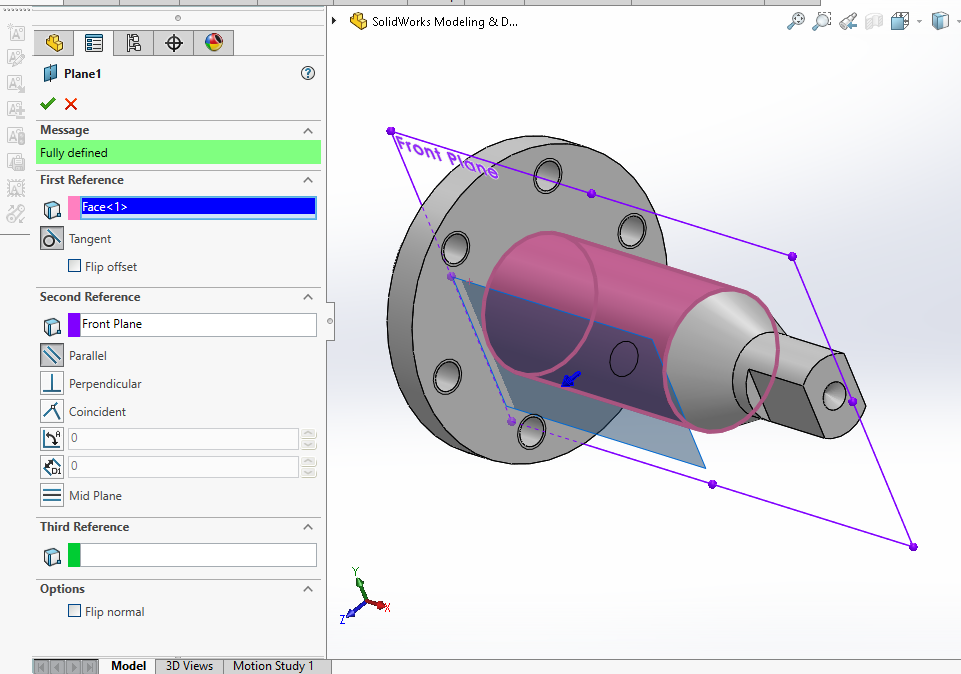Confirm Plane1 with the green checkmark
Image resolution: width=961 pixels, height=674 pixels.
pos(48,104)
